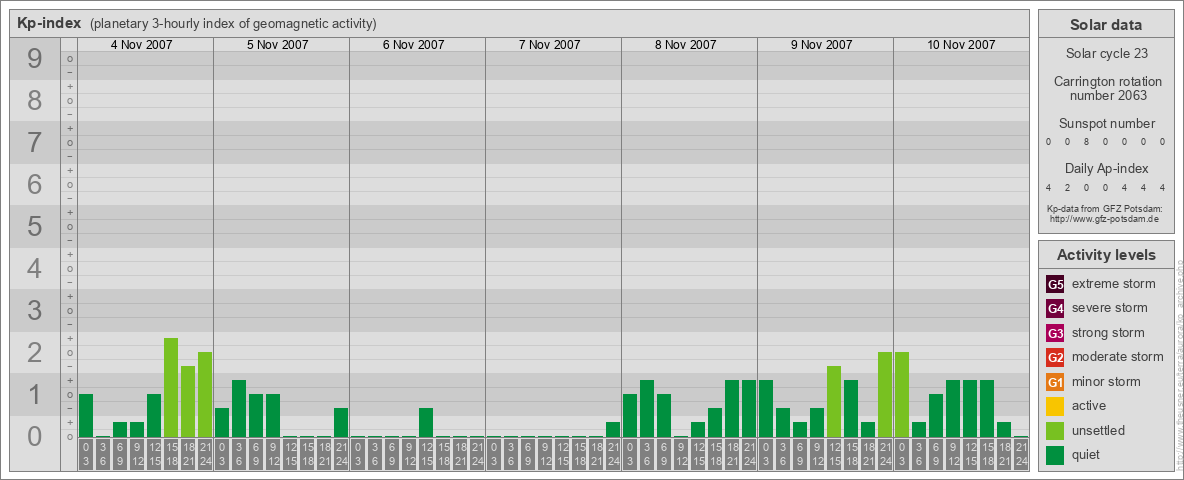Screen dimensions: 1184x480
Task: Click the 'extreme storm' legend label
Action: (1114, 284)
